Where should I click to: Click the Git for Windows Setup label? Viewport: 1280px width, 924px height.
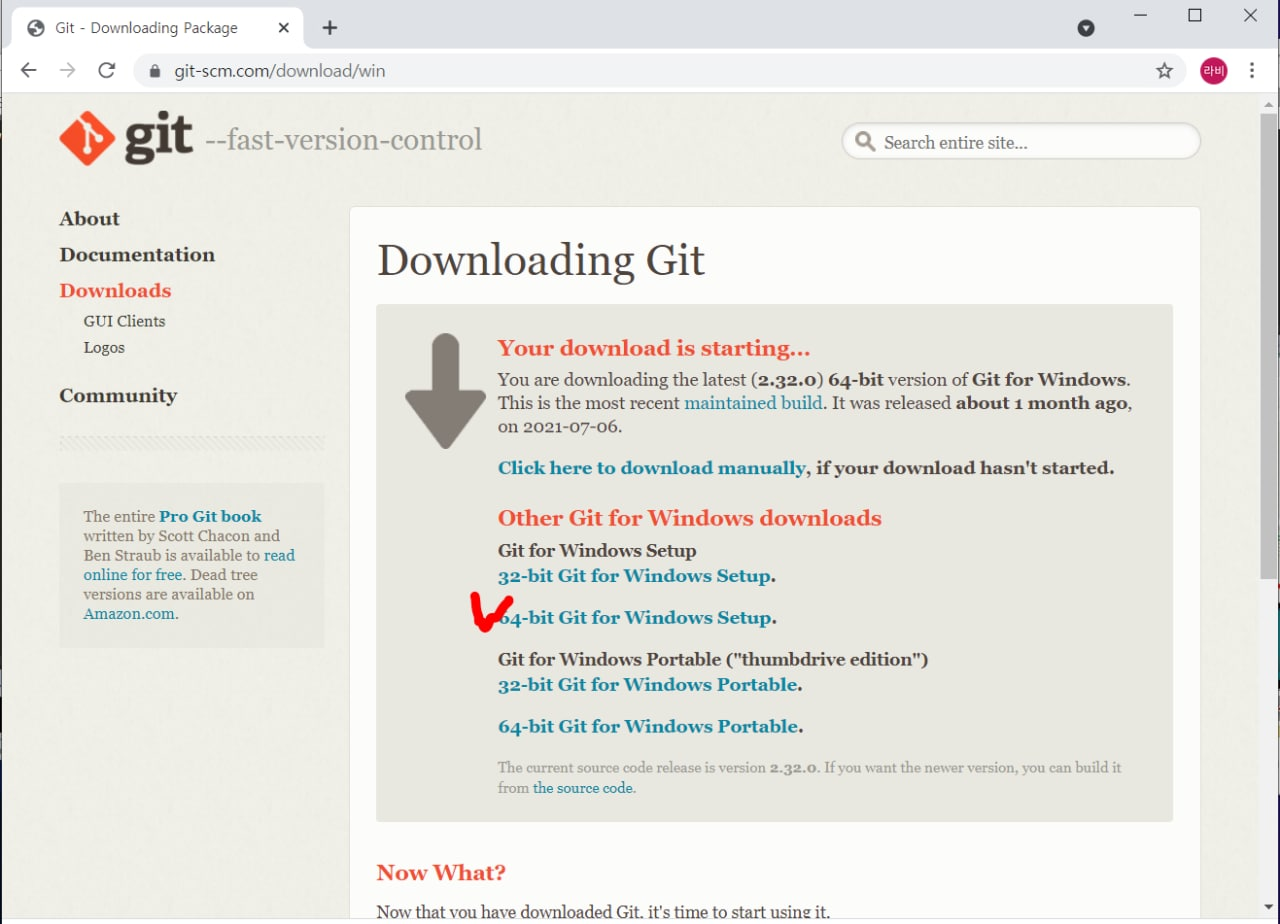pyautogui.click(x=597, y=550)
